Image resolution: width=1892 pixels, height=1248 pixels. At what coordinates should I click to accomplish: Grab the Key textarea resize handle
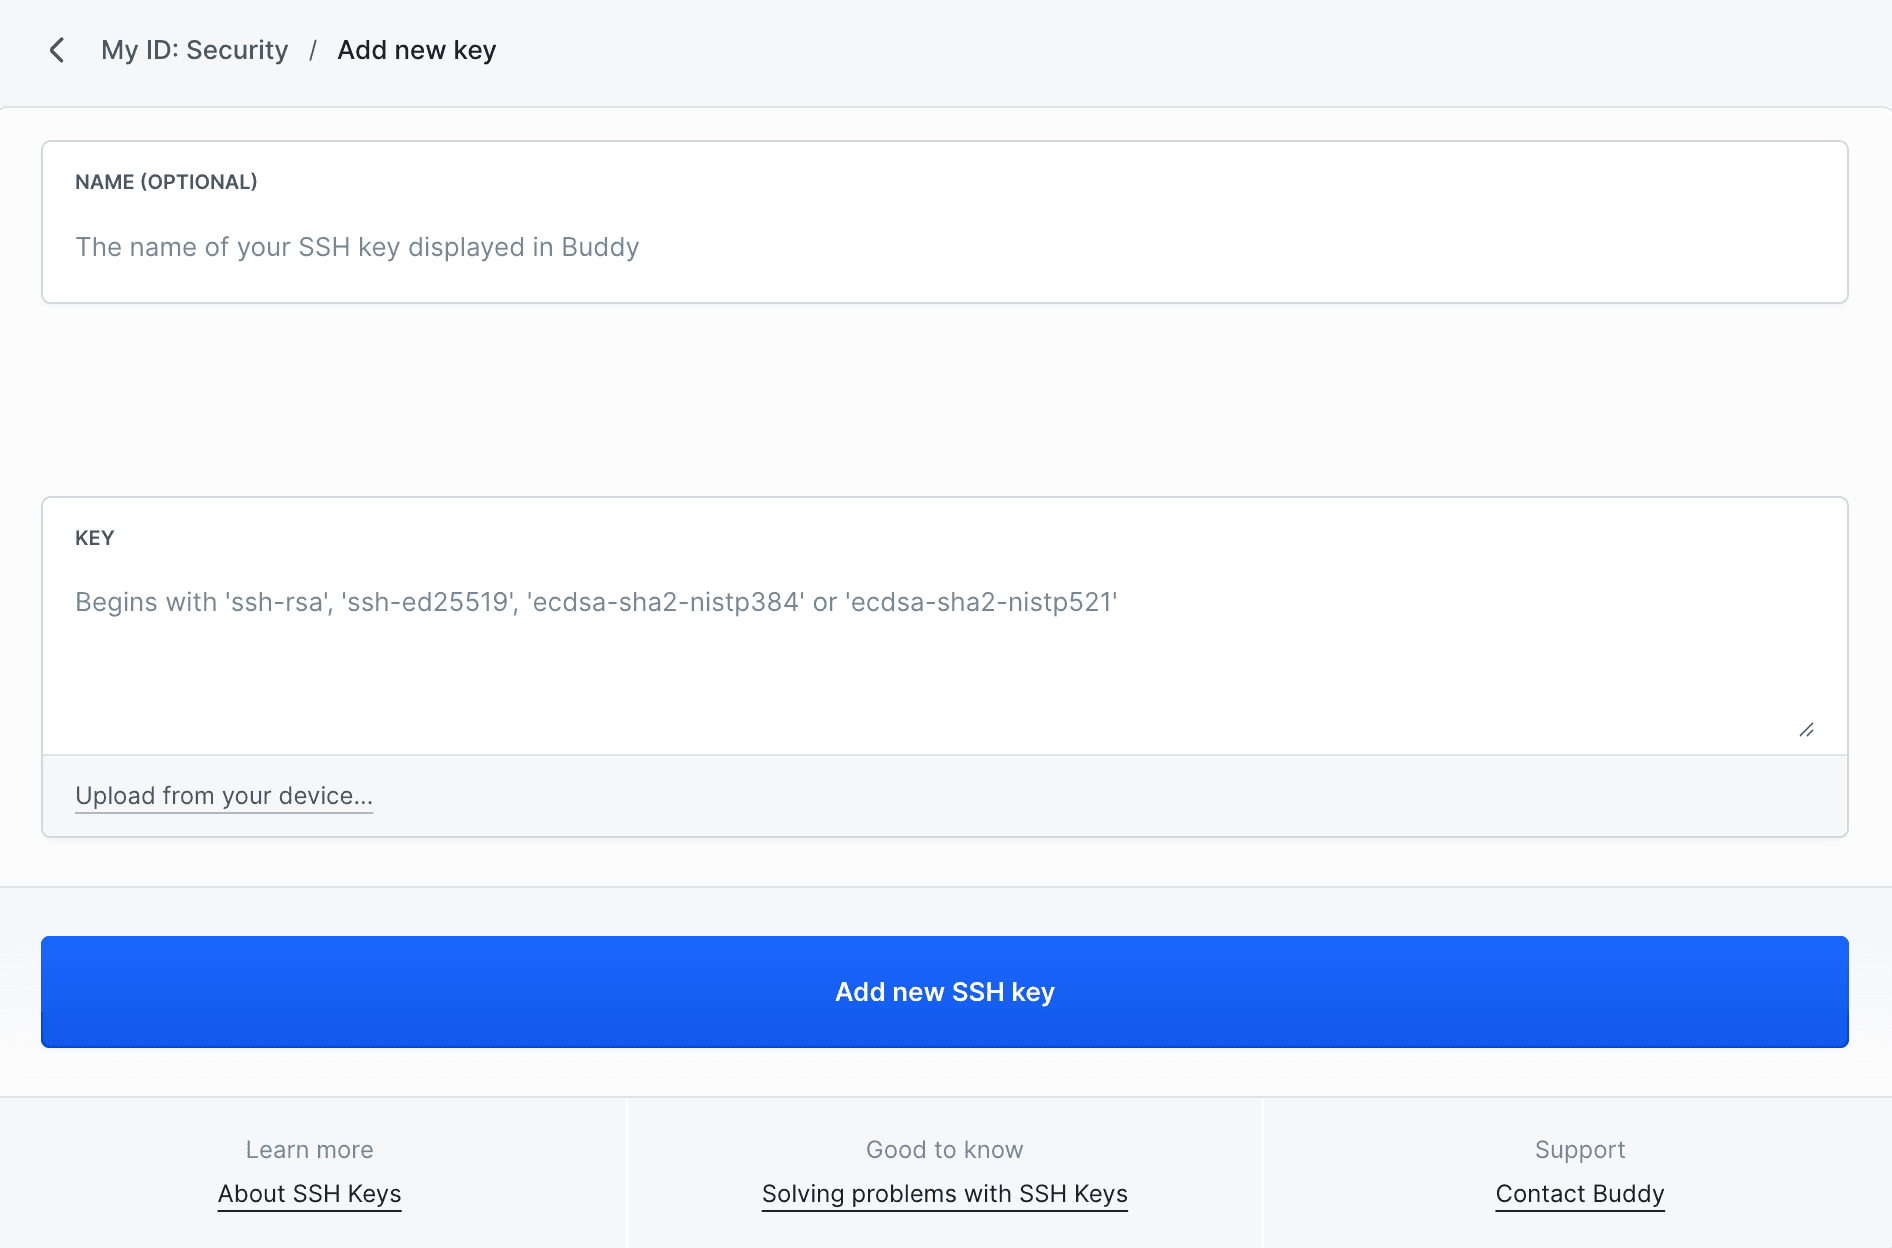pos(1806,730)
